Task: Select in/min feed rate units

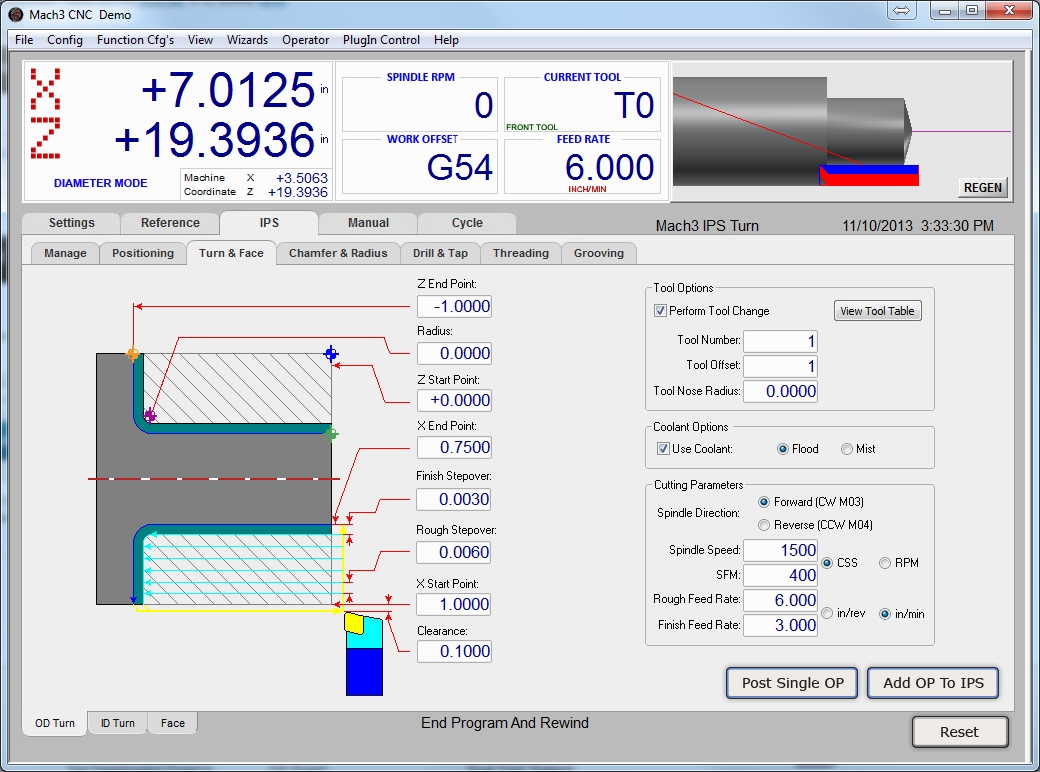Action: click(x=885, y=614)
